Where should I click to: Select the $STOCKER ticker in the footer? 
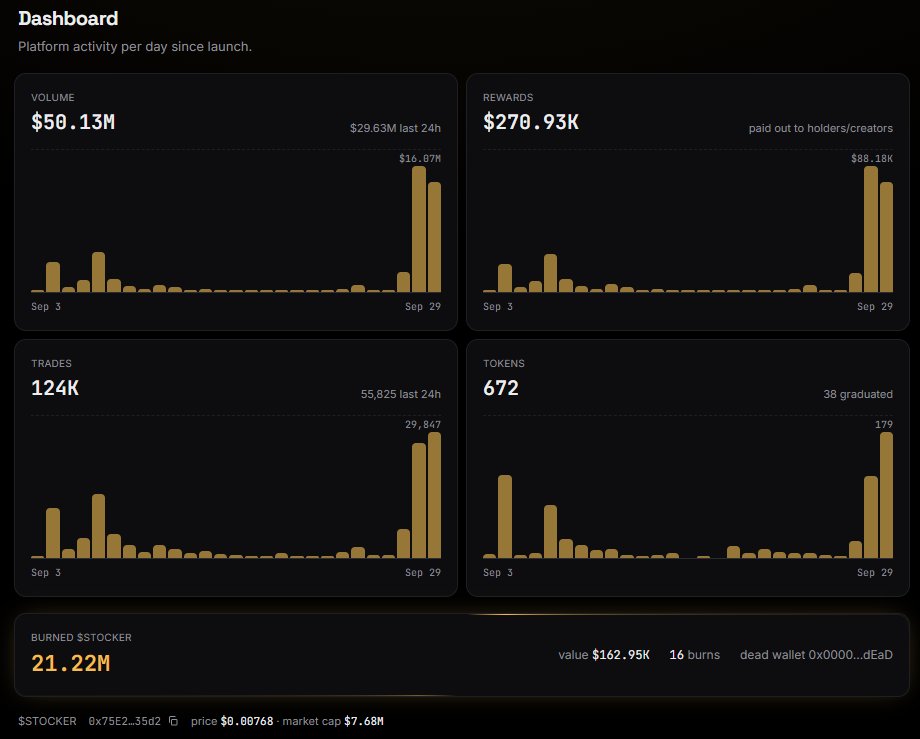48,721
